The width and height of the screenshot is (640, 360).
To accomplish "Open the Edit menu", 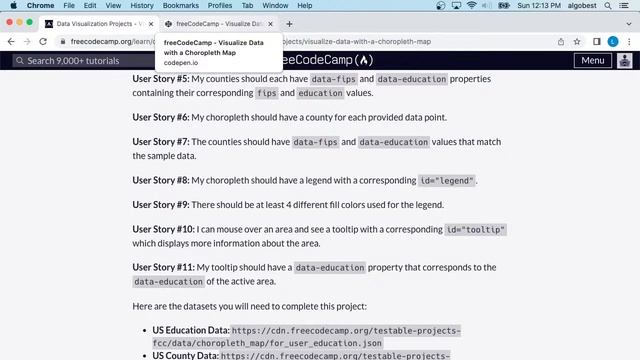I will point(90,5).
